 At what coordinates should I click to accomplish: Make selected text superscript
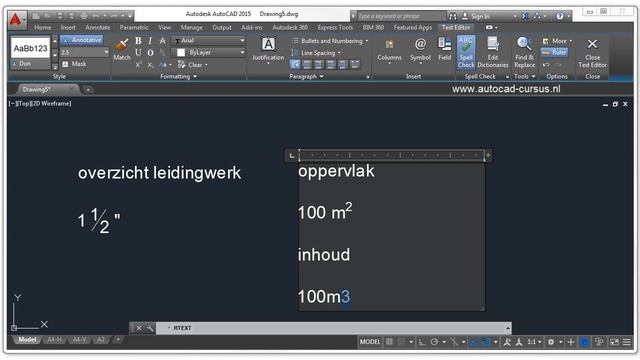coord(138,64)
